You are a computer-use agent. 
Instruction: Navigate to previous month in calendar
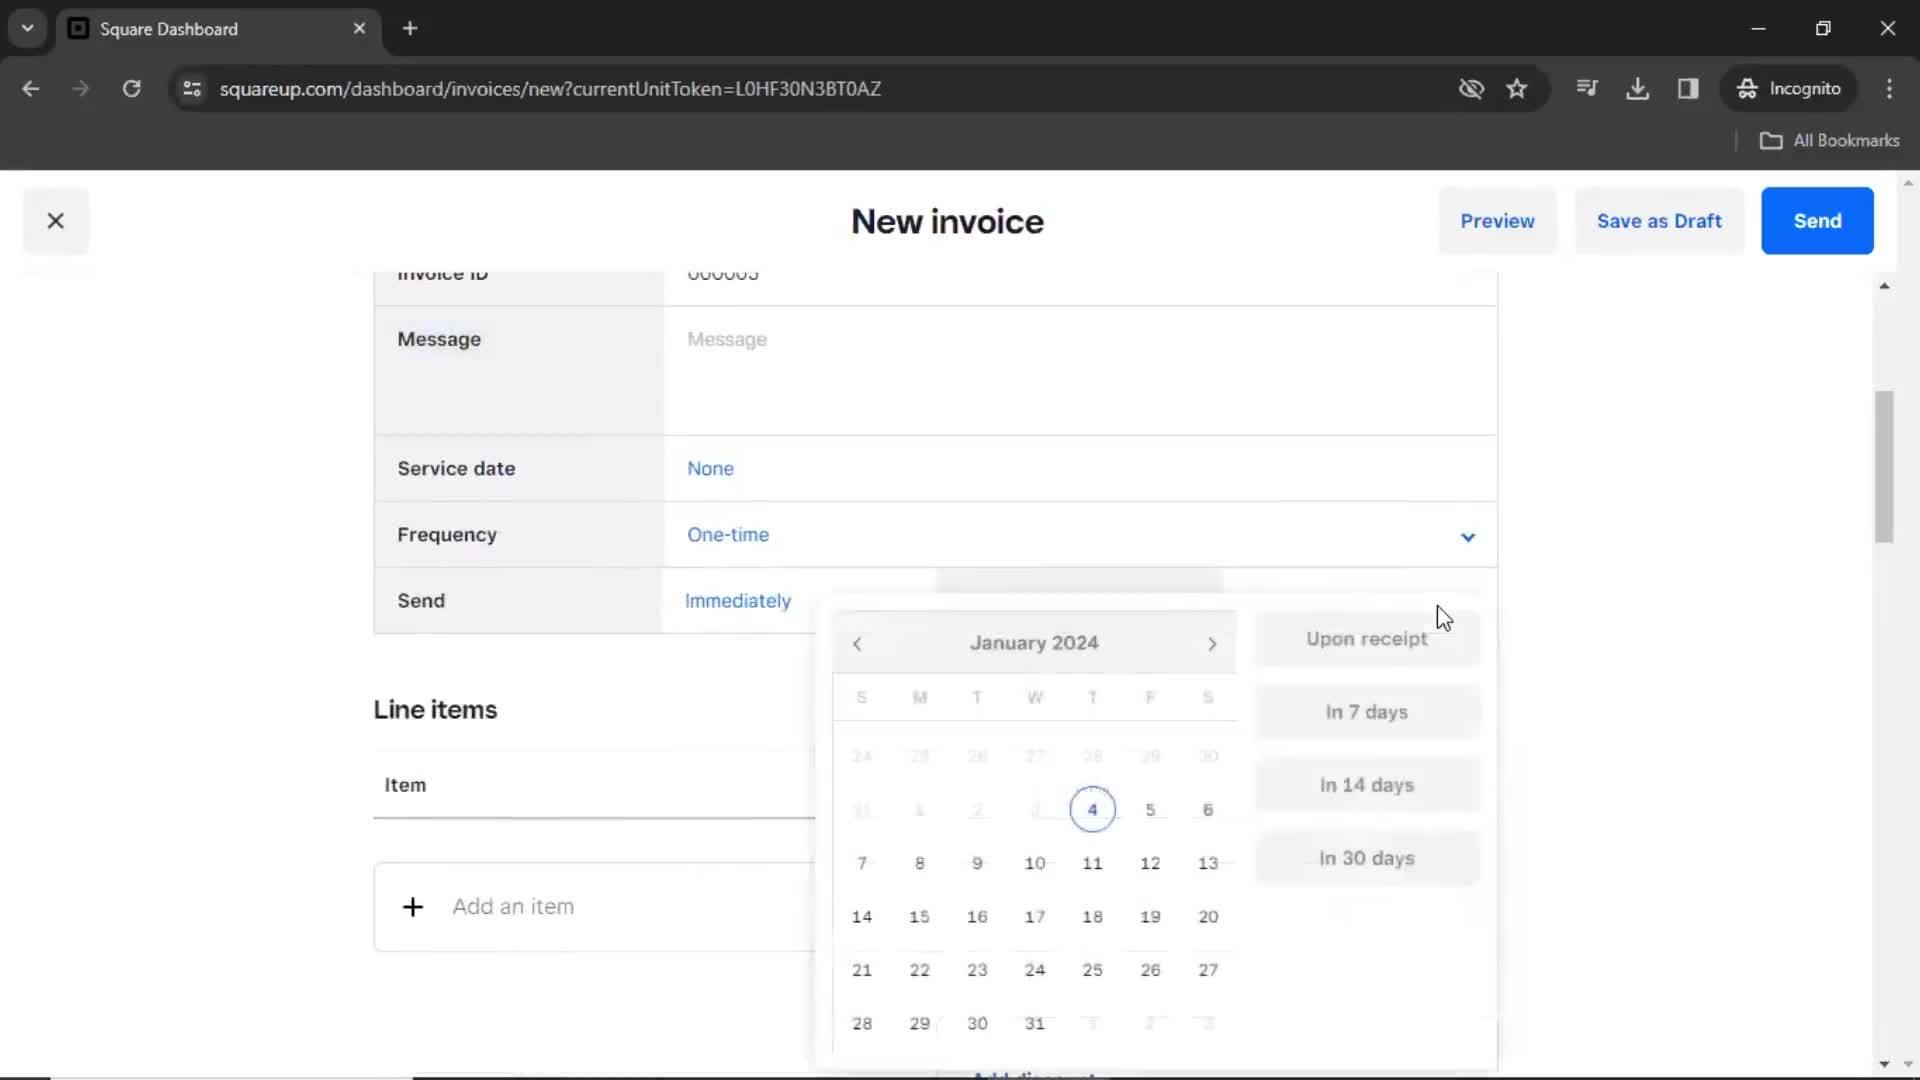point(857,642)
